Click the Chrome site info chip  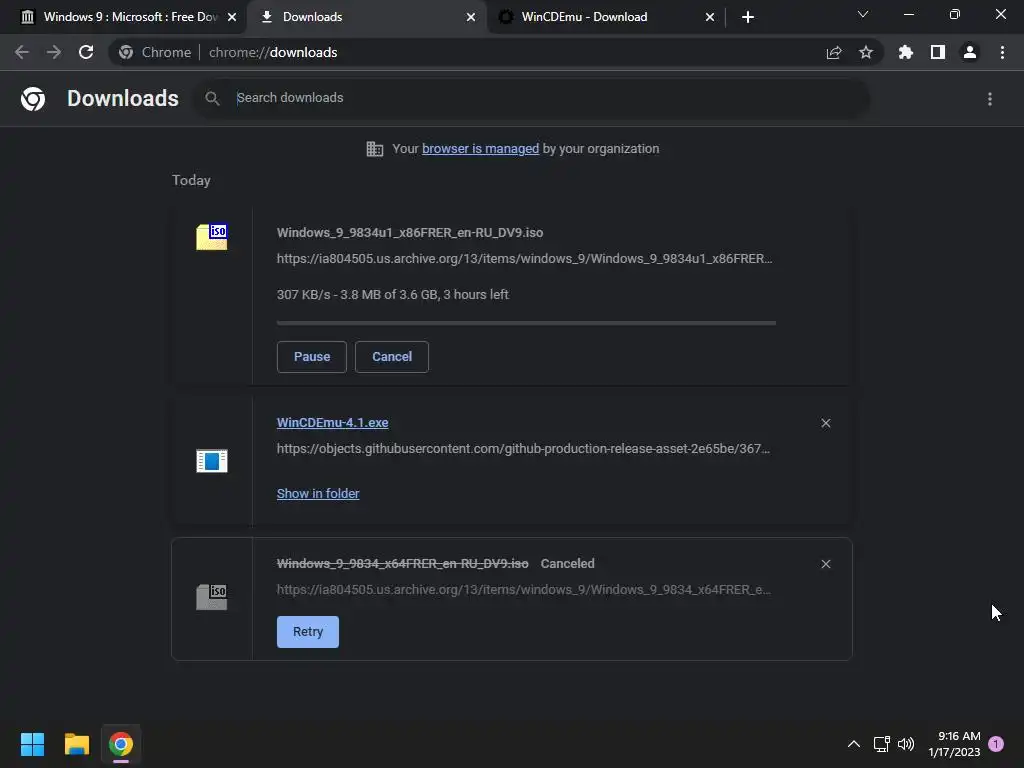(x=155, y=52)
